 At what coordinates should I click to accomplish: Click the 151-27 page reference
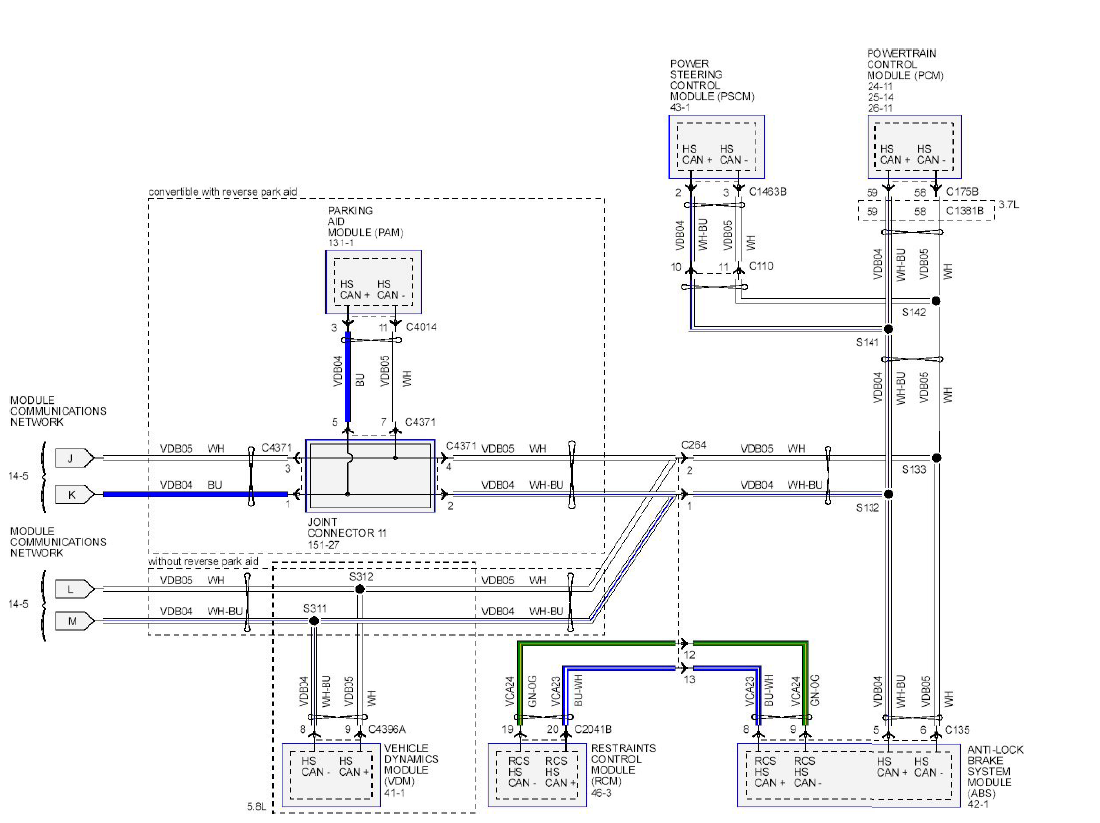(323, 544)
